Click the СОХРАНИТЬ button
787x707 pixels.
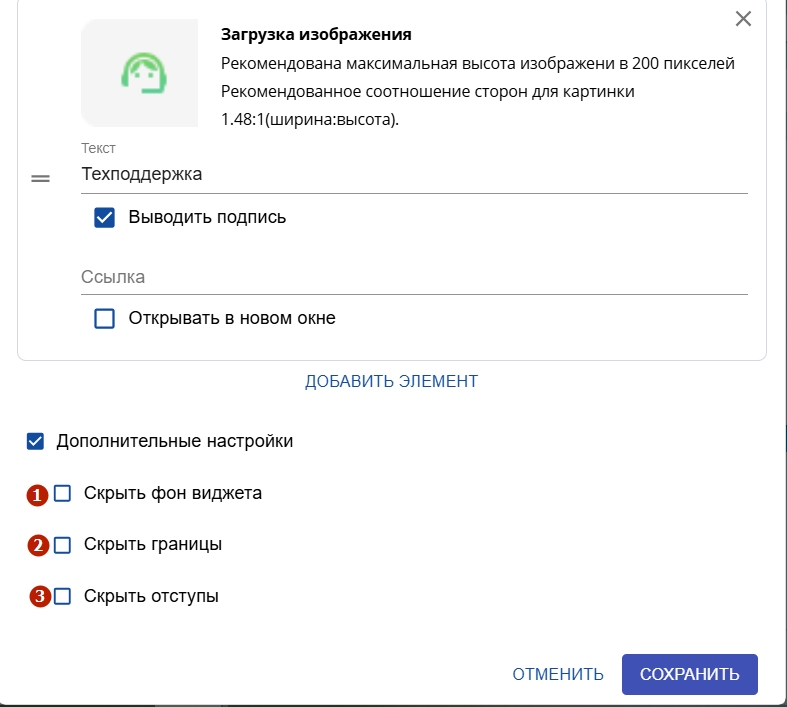690,674
